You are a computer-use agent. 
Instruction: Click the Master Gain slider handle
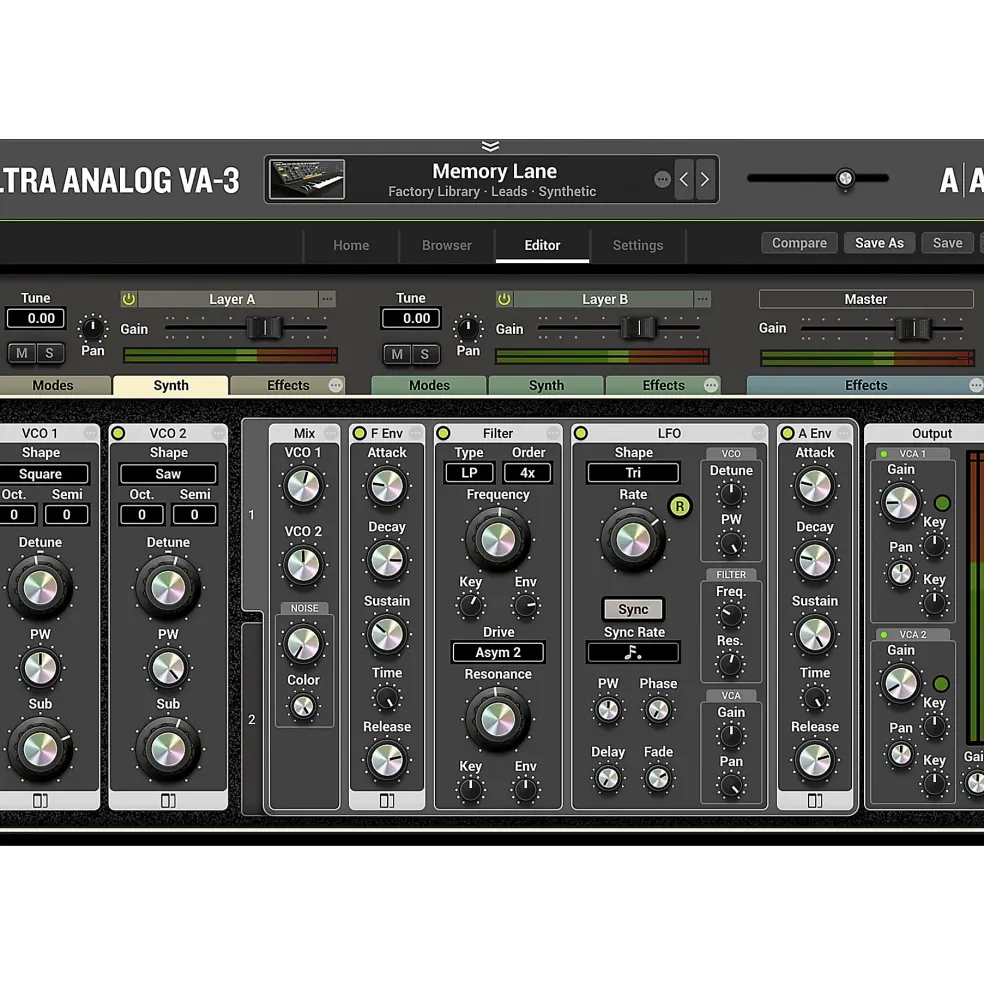(x=913, y=327)
